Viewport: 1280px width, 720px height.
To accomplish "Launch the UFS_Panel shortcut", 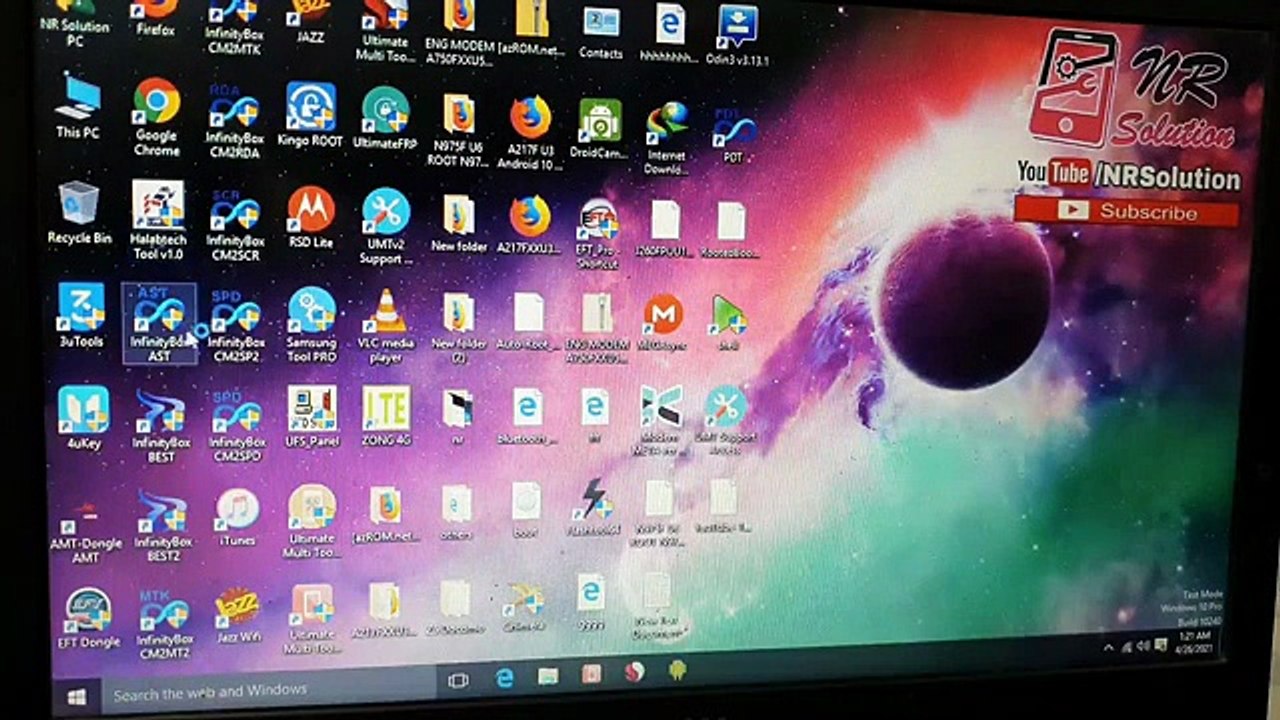I will point(313,418).
